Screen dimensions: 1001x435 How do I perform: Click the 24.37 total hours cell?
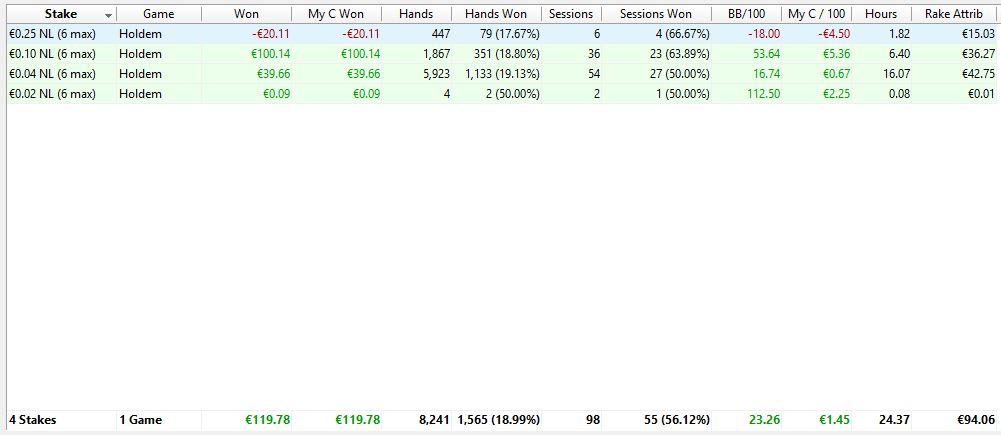pyautogui.click(x=896, y=420)
